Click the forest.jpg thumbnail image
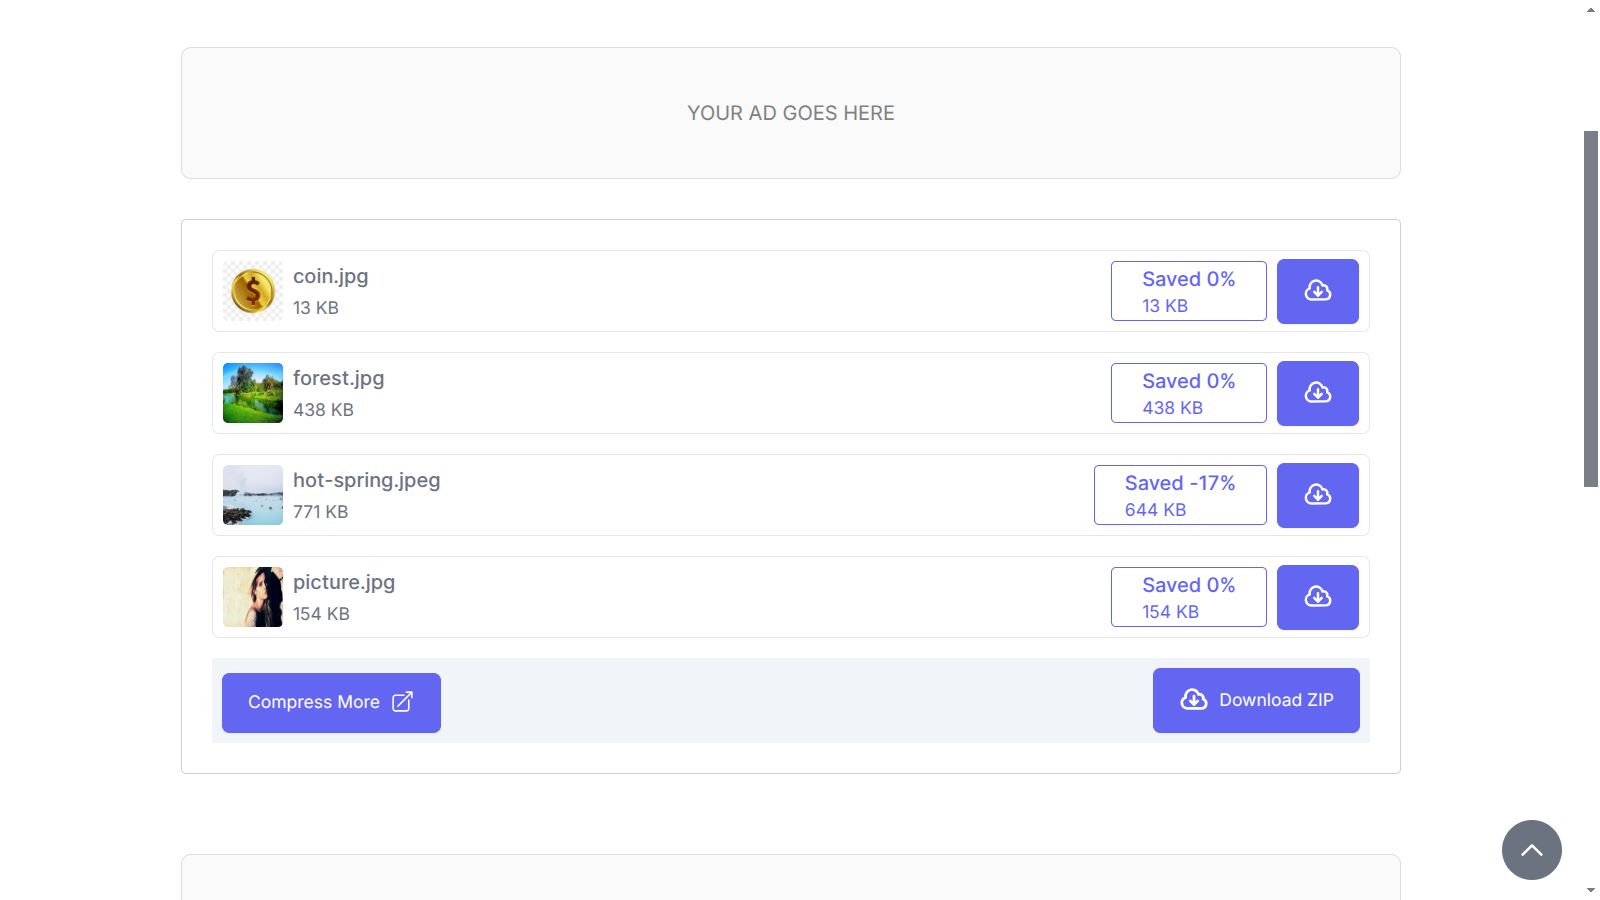The height and width of the screenshot is (900, 1600). pos(253,393)
